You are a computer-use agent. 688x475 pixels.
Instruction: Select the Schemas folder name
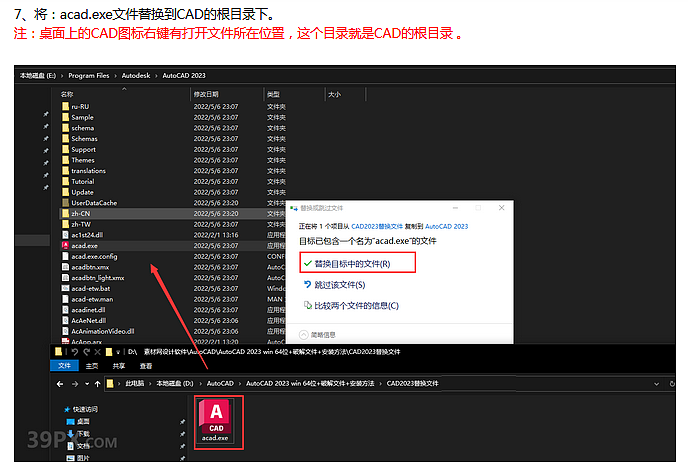(x=84, y=139)
